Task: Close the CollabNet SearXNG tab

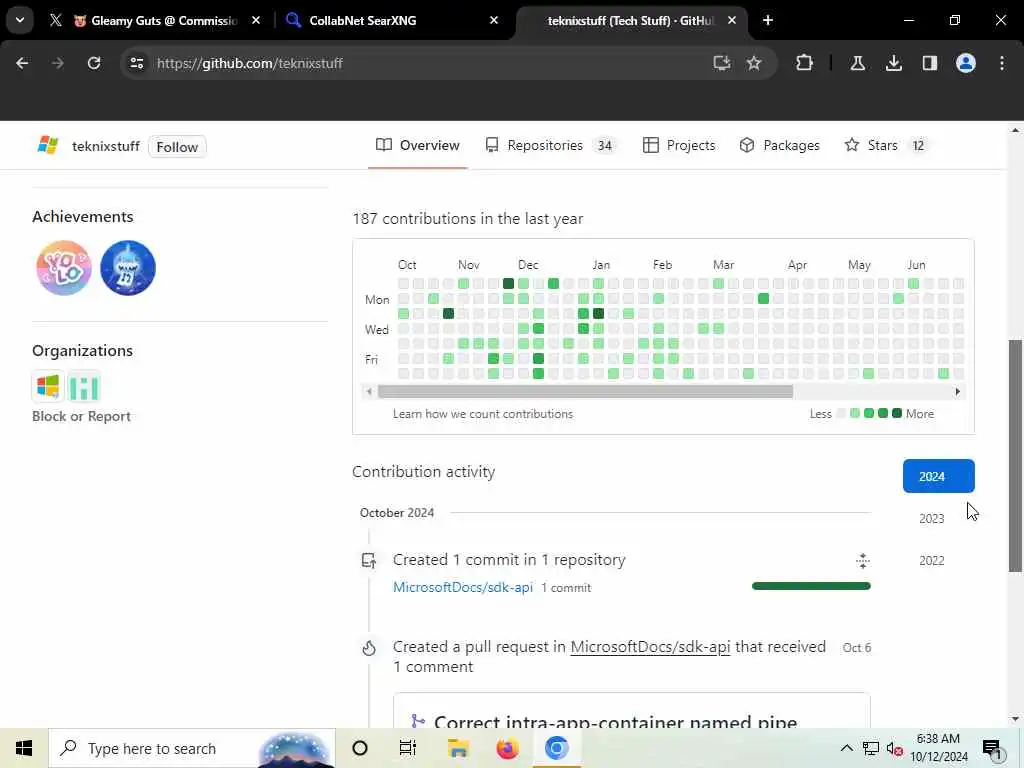Action: (x=494, y=20)
